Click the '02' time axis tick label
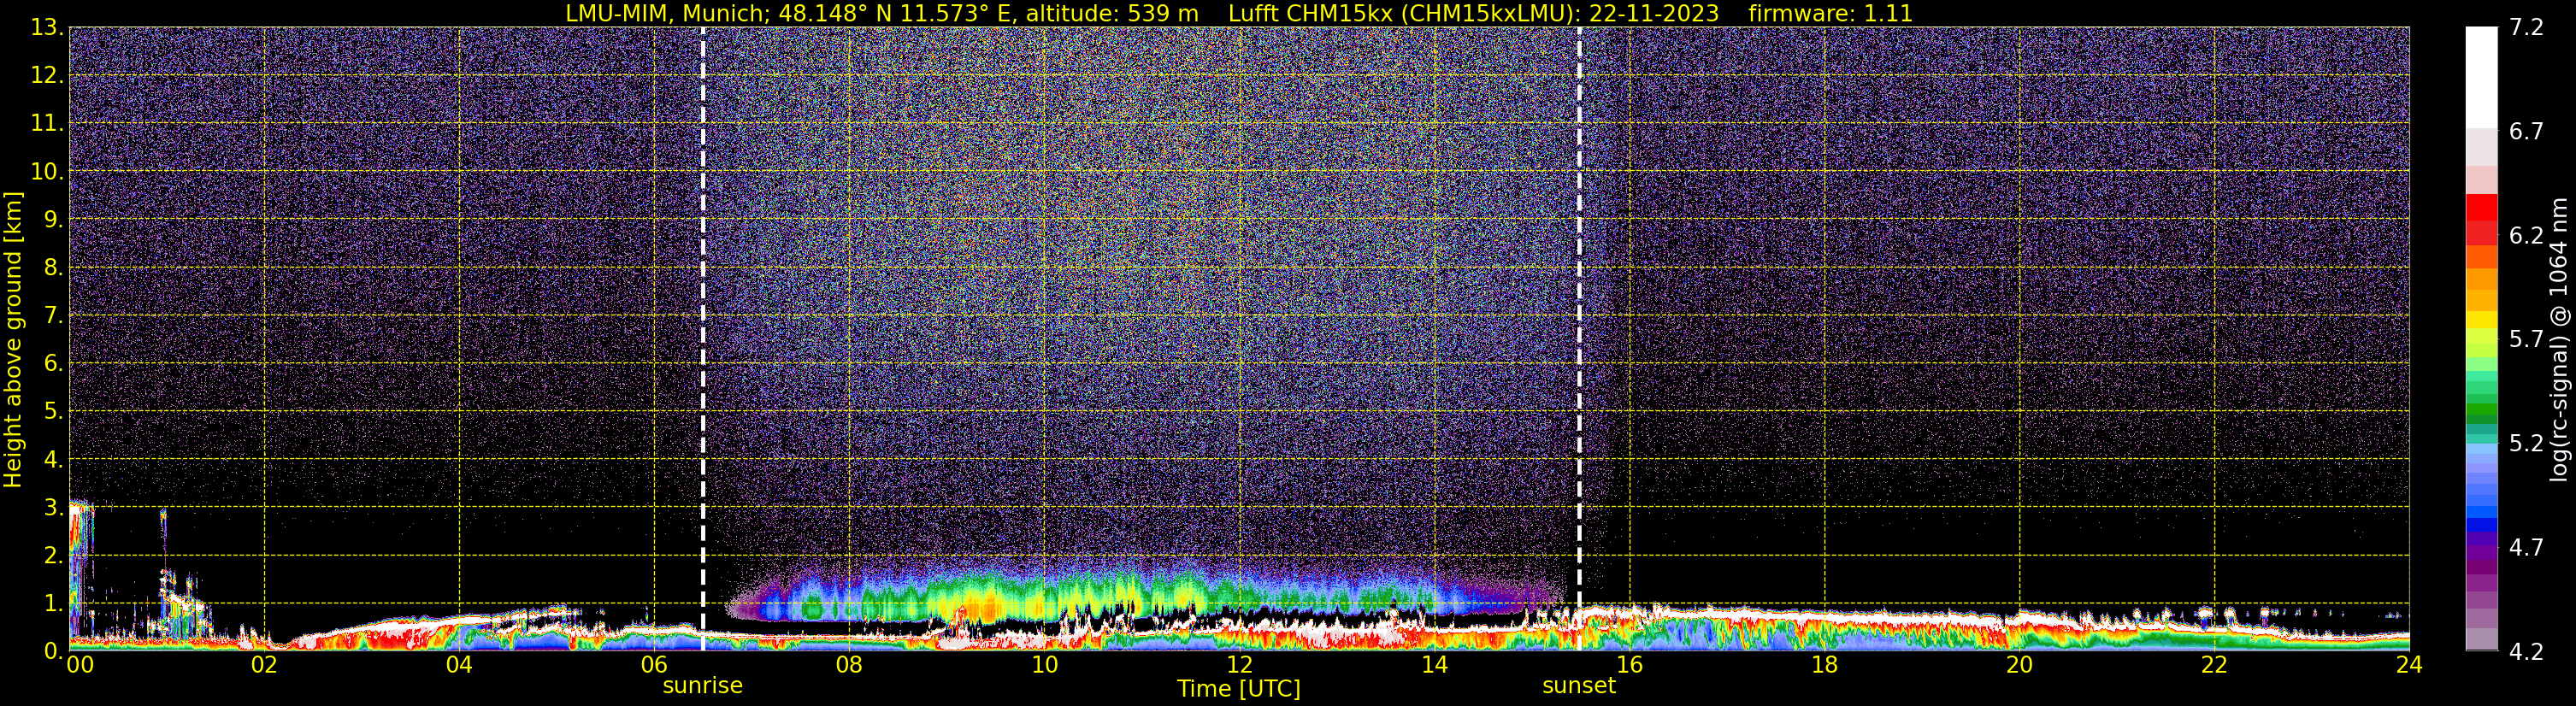The height and width of the screenshot is (706, 2576). tap(264, 665)
